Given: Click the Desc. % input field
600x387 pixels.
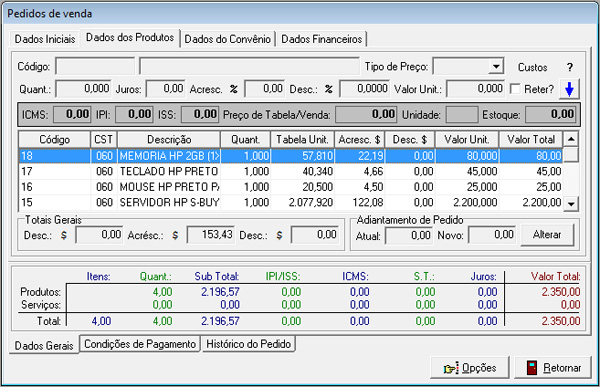Looking at the screenshot, I should point(365,89).
